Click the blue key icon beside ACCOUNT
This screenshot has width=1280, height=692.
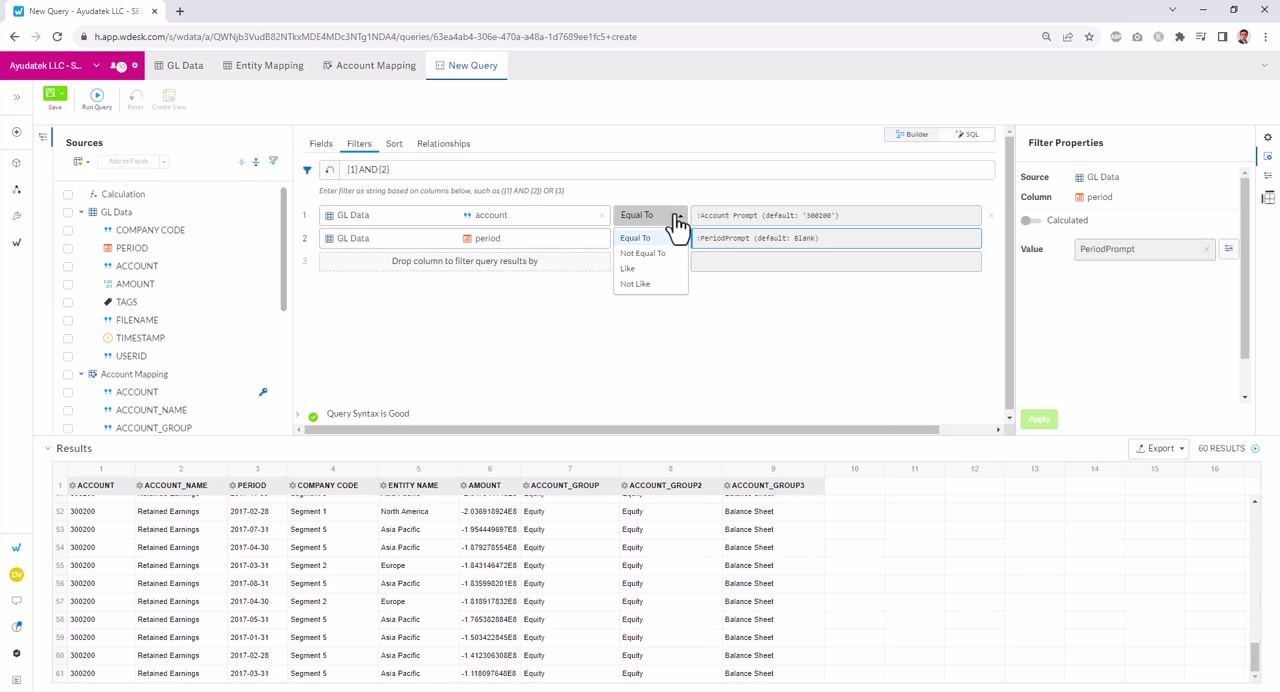[x=263, y=392]
